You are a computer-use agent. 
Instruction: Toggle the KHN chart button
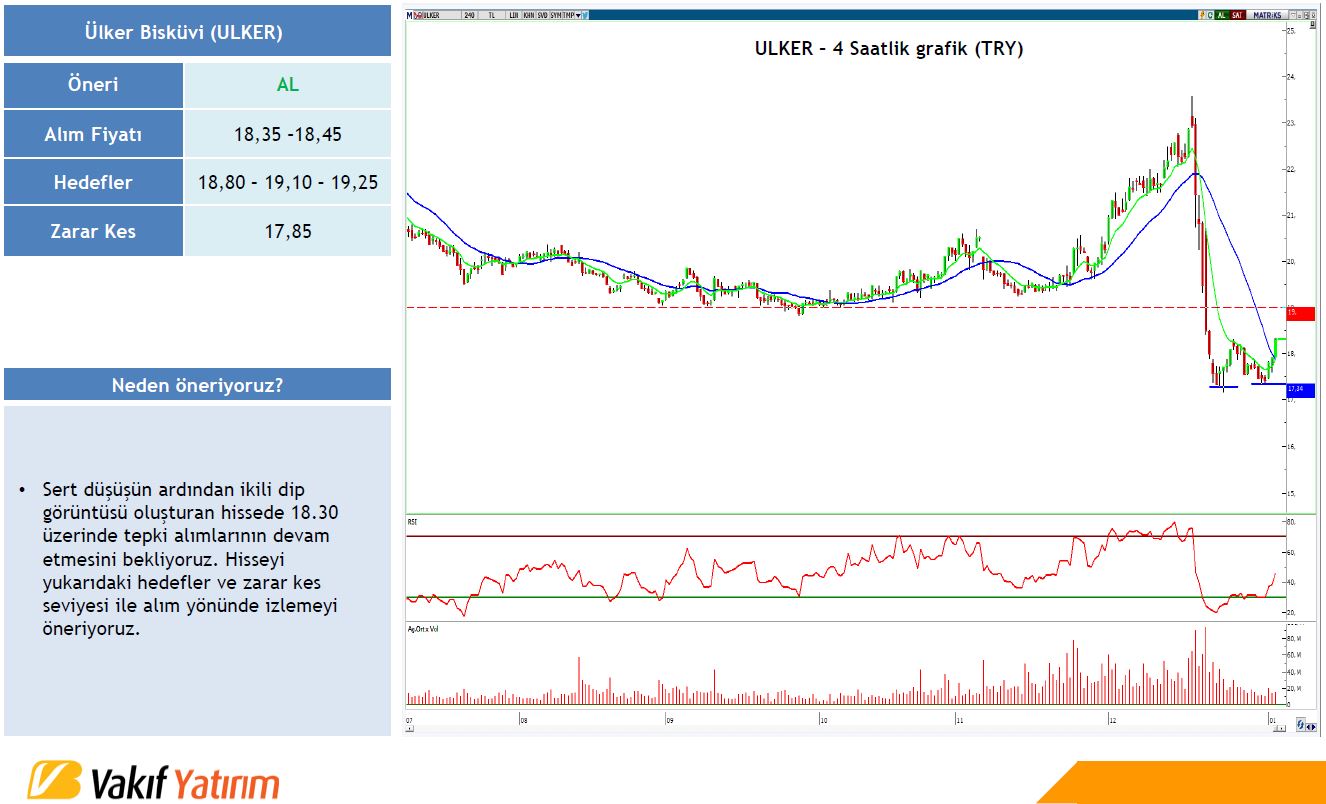(x=528, y=16)
